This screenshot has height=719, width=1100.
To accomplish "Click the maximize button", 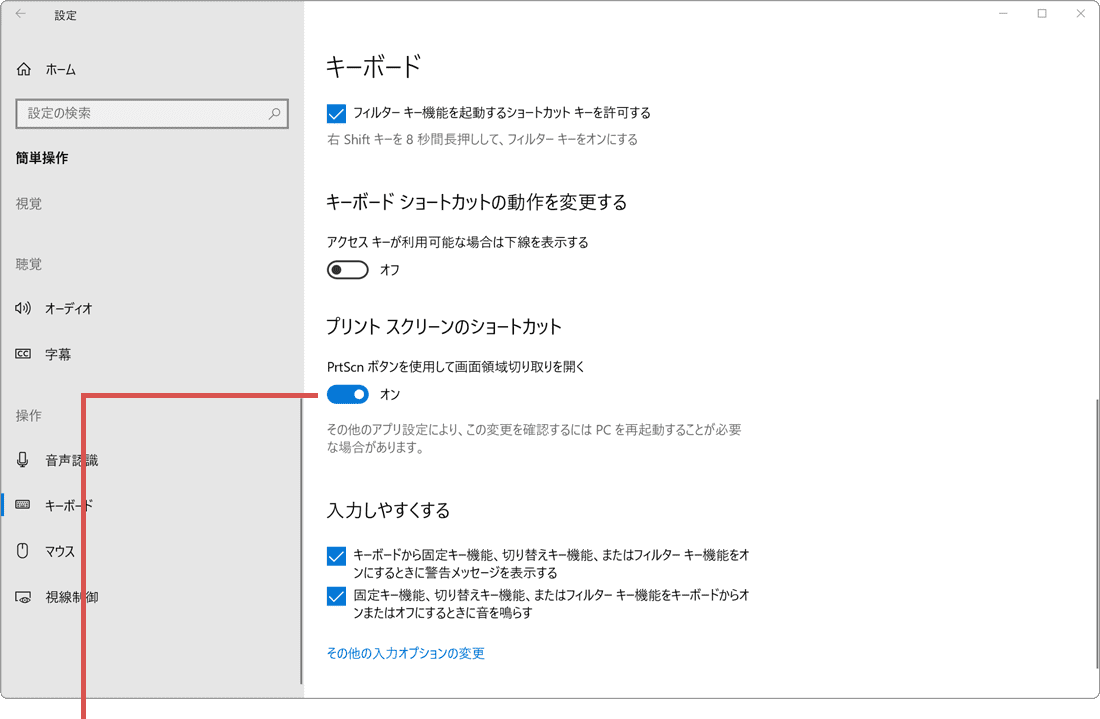I will (1040, 13).
